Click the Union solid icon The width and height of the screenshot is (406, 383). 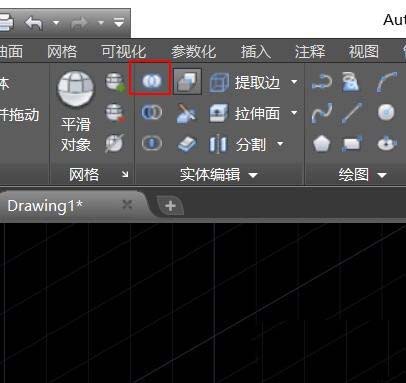tap(152, 81)
